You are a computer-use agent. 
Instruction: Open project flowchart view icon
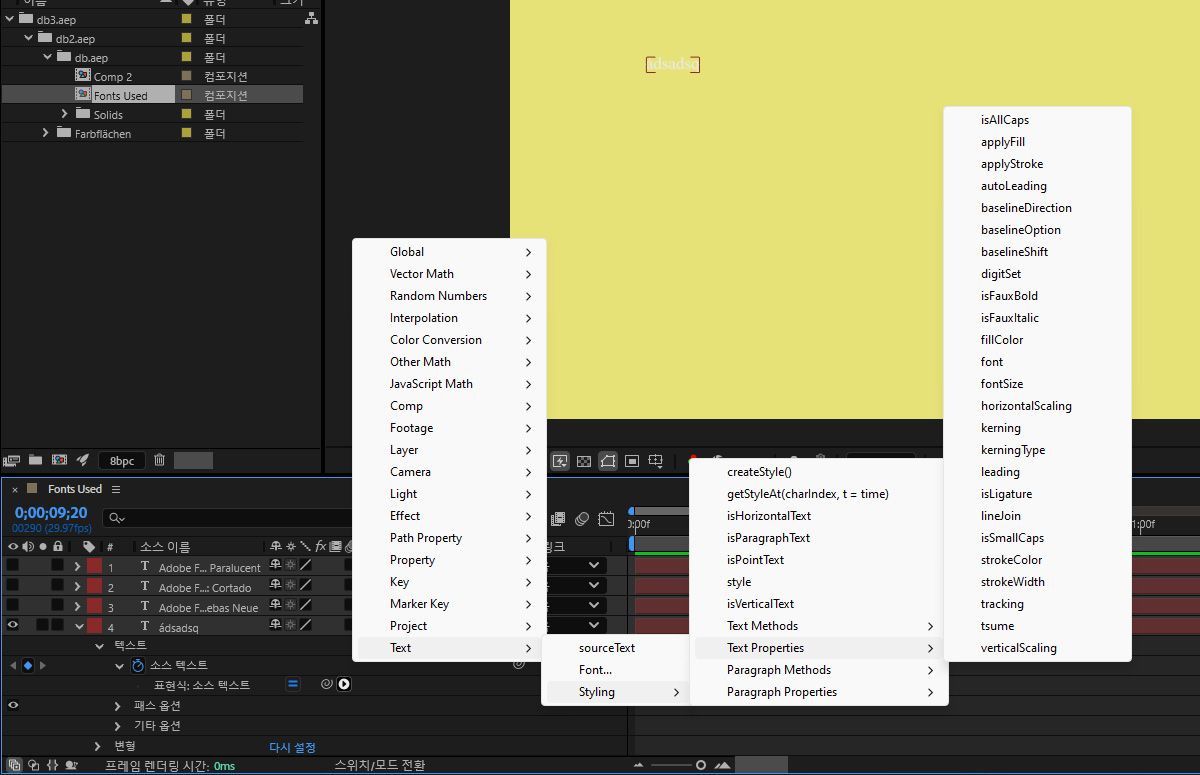click(312, 18)
